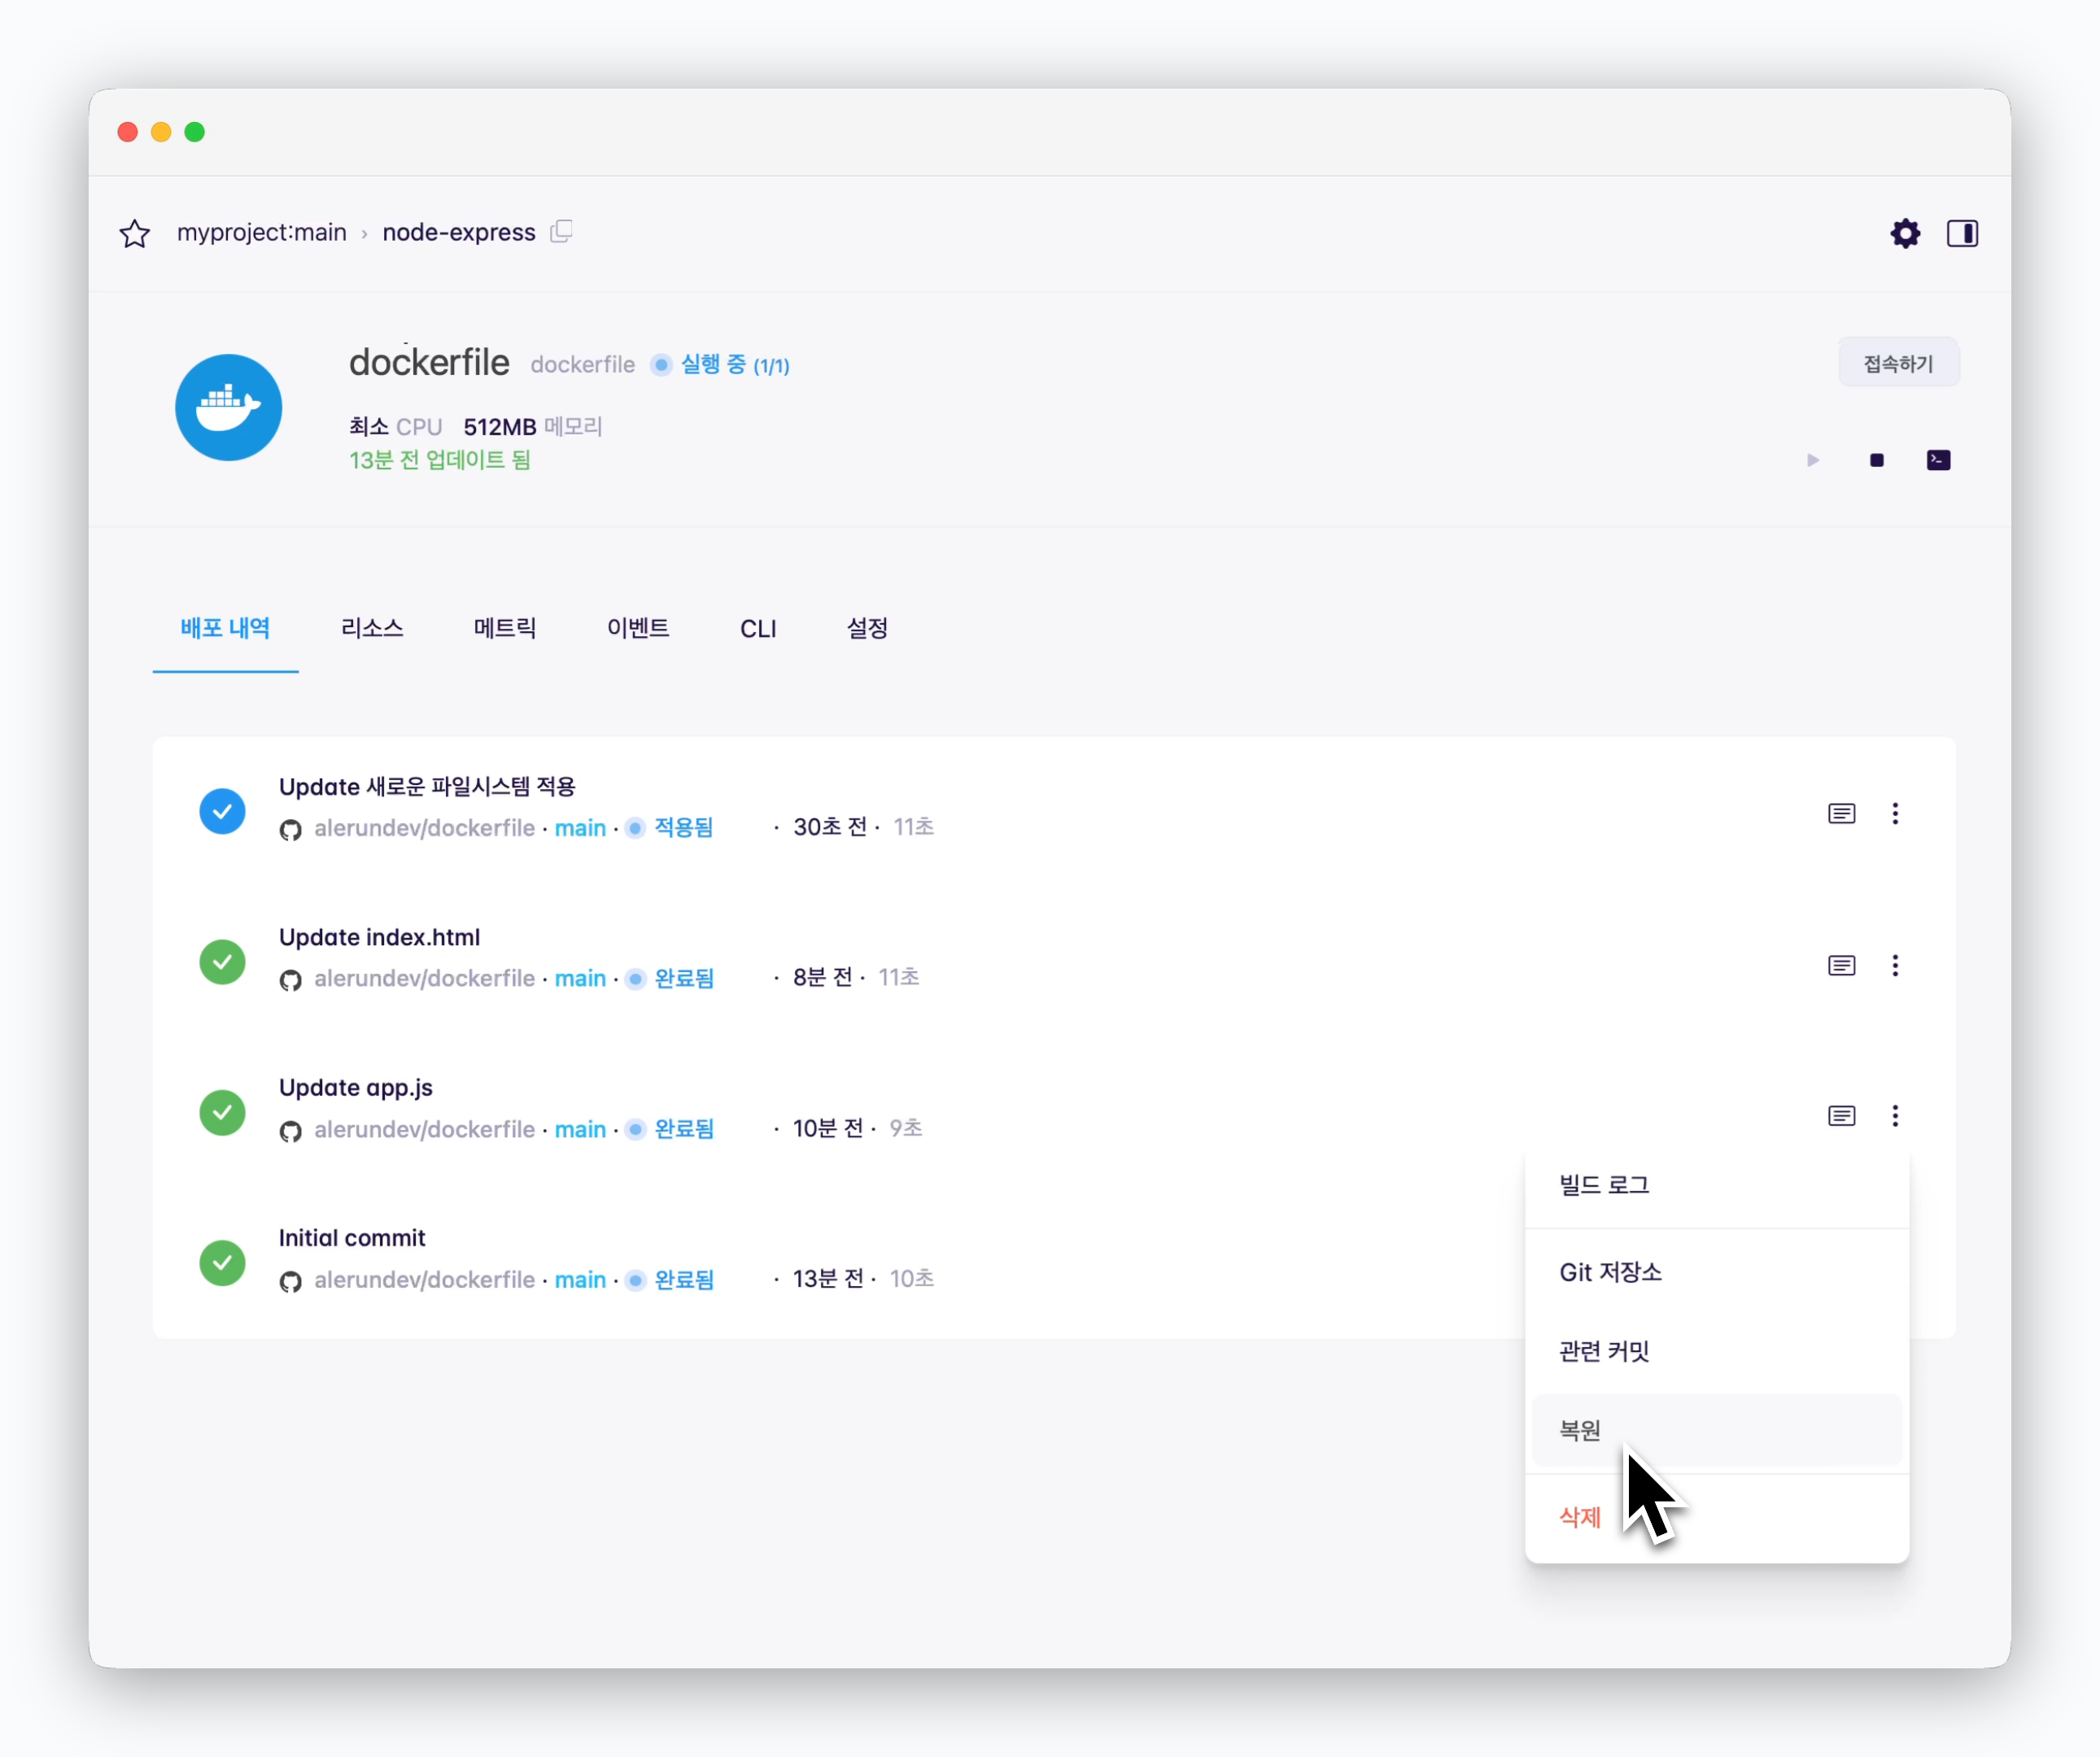Click the 실행 중 (1/1) status

[x=735, y=365]
